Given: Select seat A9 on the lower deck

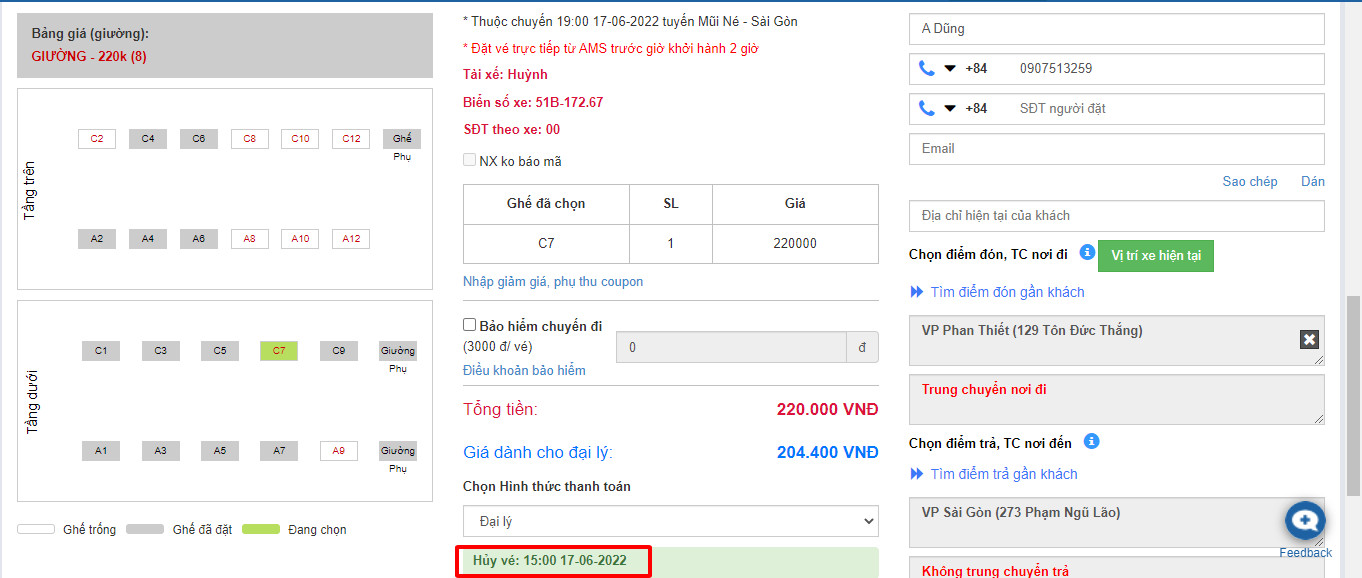Looking at the screenshot, I should point(338,450).
